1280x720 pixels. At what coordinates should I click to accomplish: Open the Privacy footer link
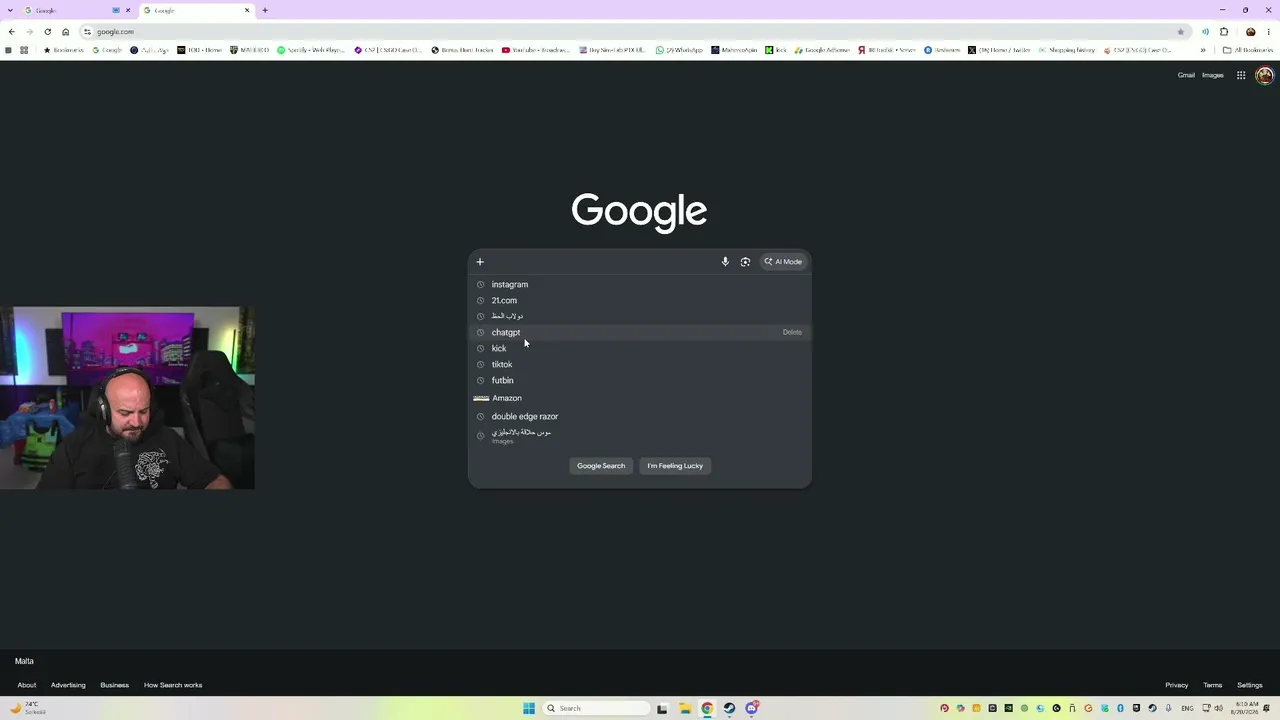[1177, 685]
